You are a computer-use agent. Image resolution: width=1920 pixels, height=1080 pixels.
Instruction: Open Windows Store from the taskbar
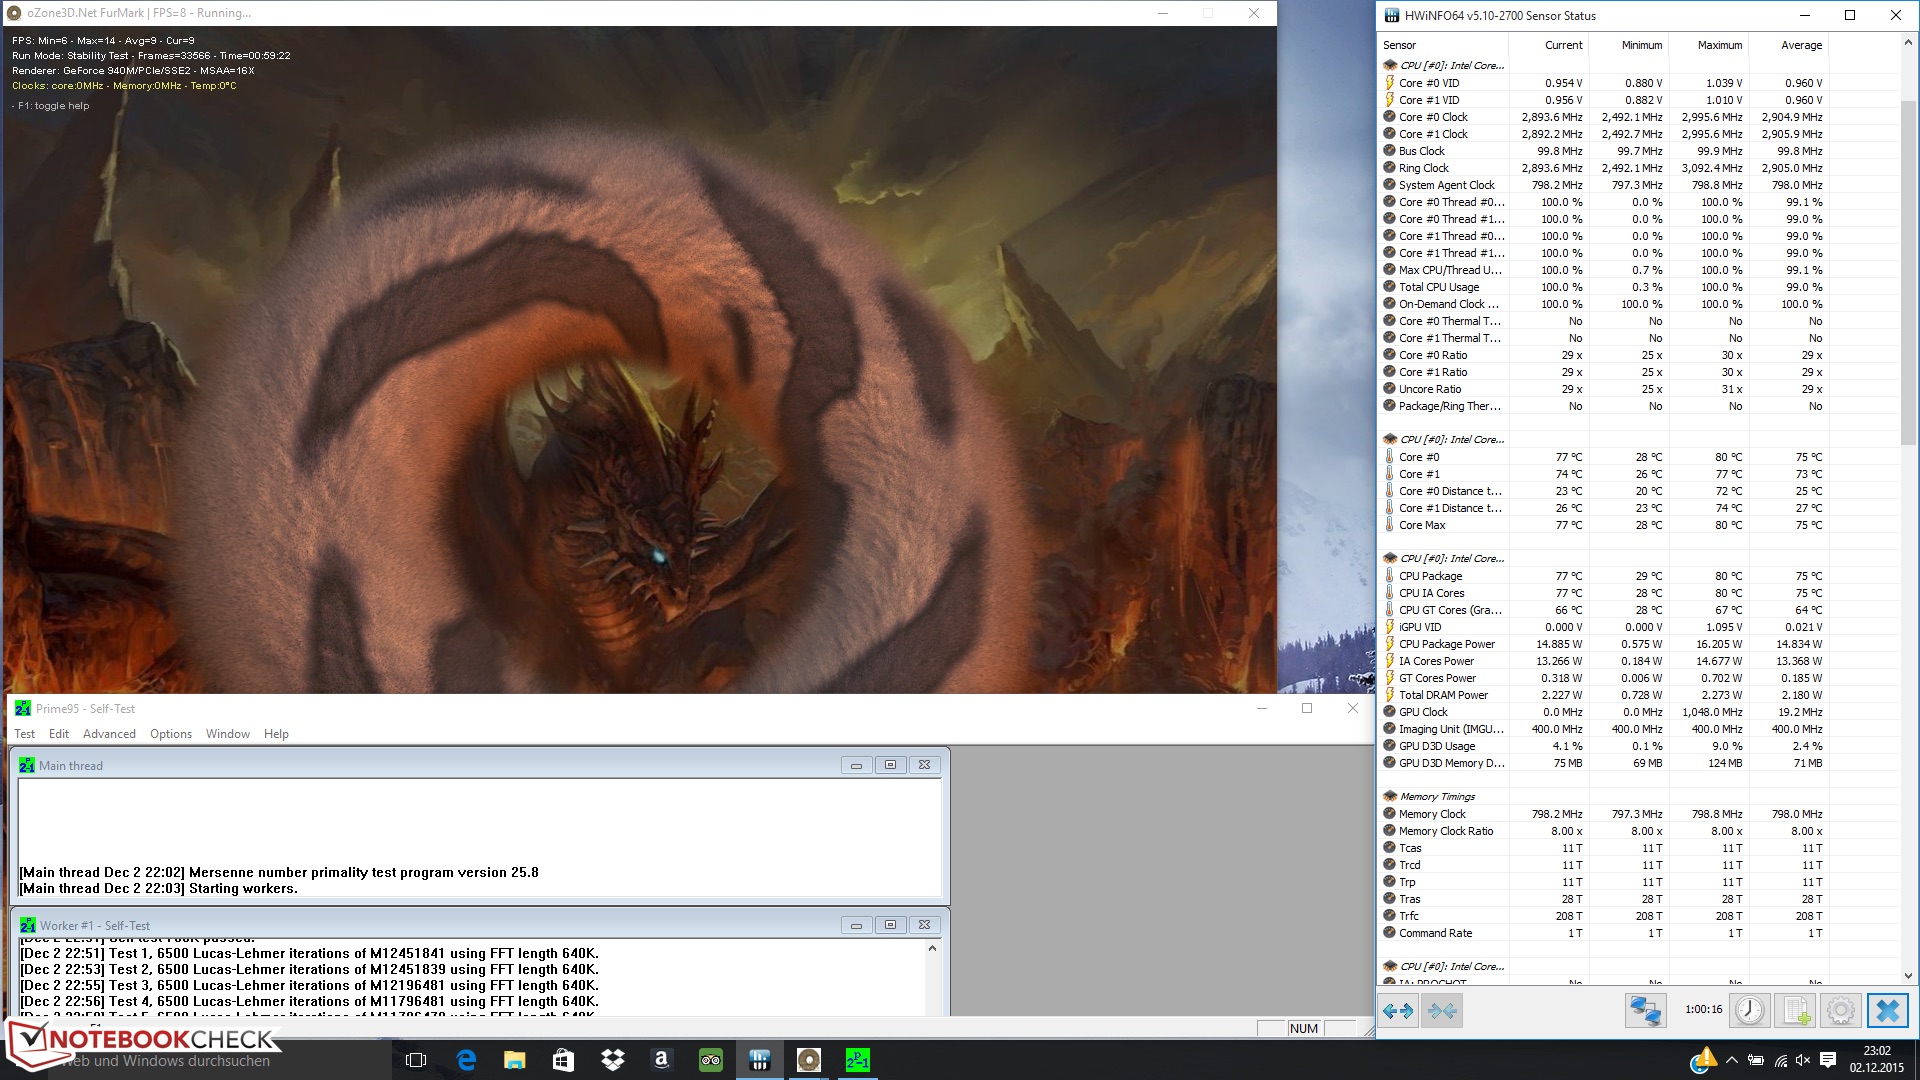[x=563, y=1060]
